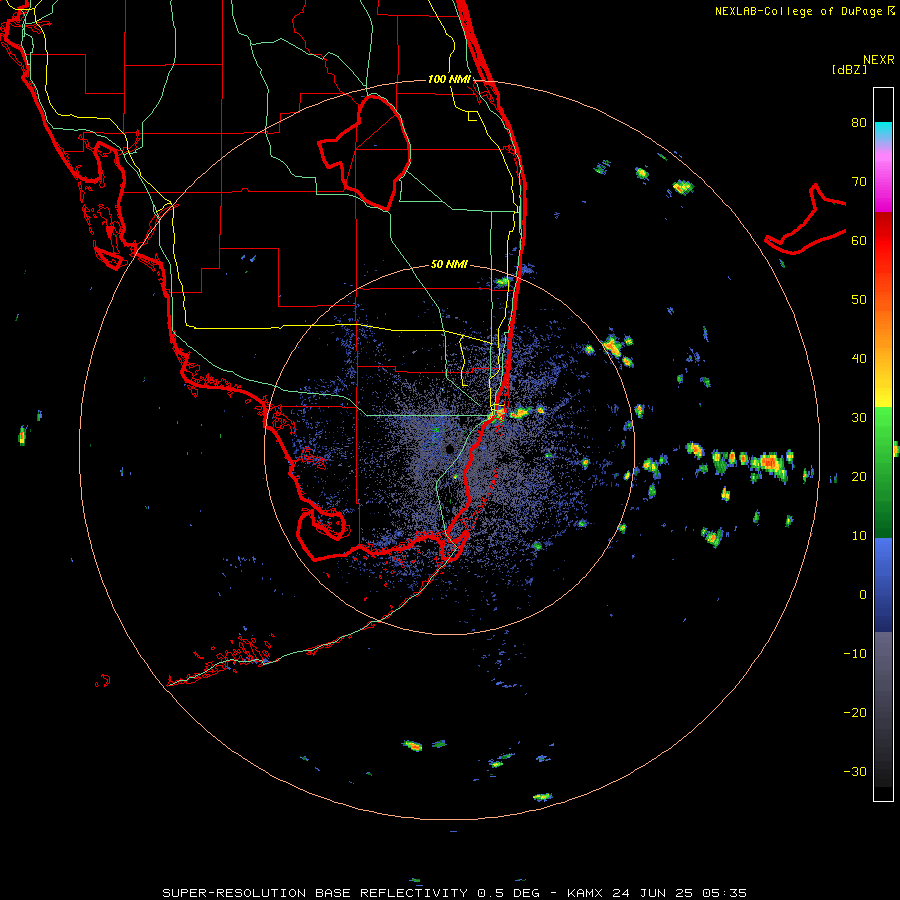The width and height of the screenshot is (900, 900).
Task: Click the isolated storm cell at the far west edge
Action: [22, 436]
